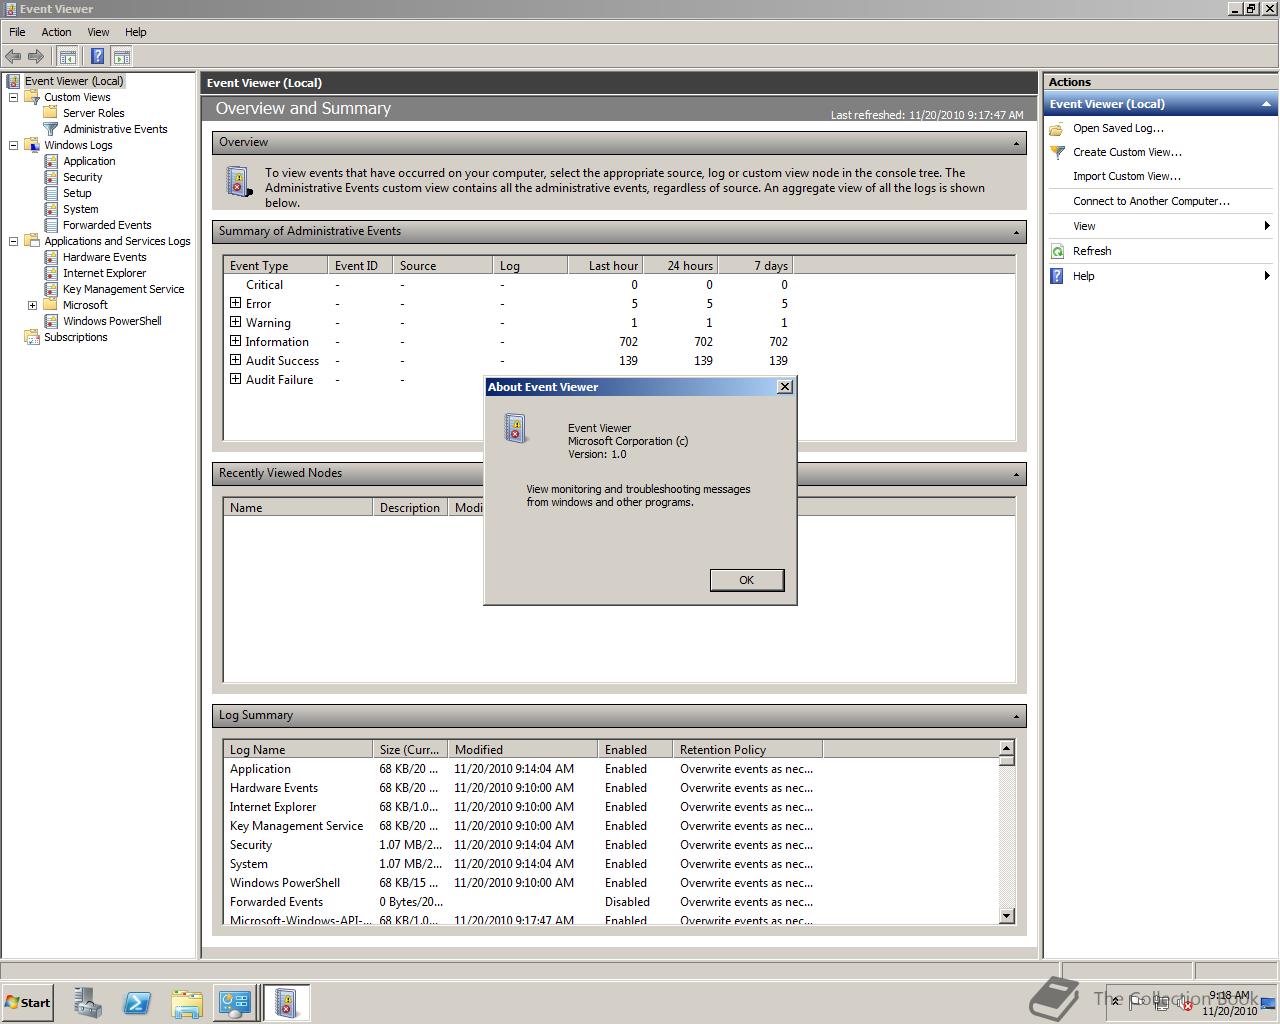Sort by the Modified column in Log Summary

point(522,749)
